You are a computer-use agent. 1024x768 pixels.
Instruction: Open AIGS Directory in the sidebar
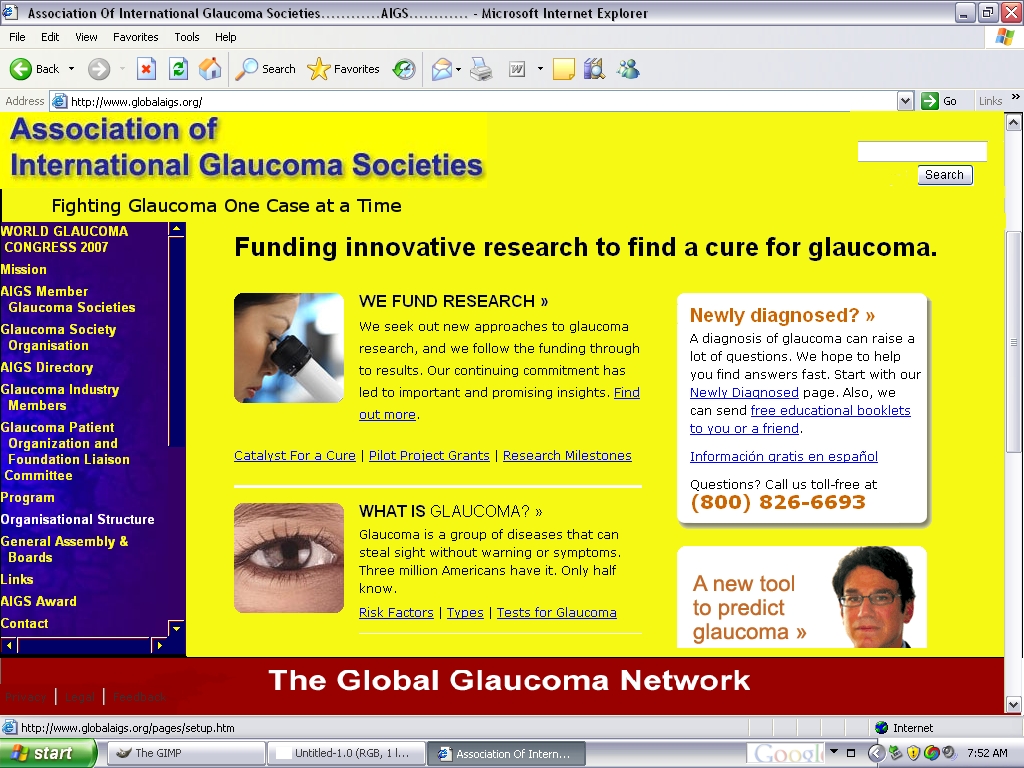(x=47, y=368)
